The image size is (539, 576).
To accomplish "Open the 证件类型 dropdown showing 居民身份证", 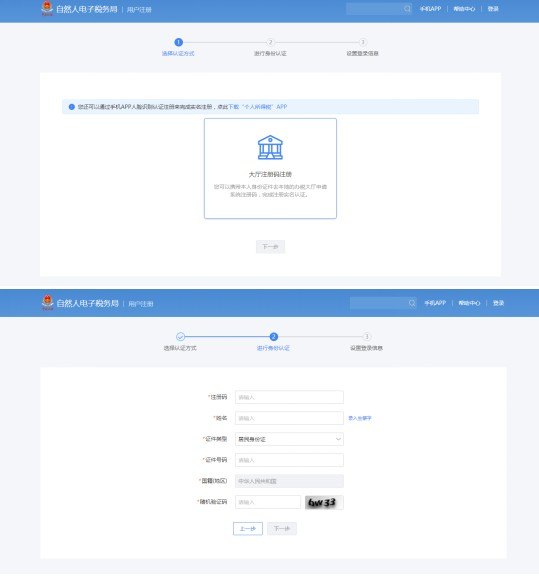I will coord(289,439).
